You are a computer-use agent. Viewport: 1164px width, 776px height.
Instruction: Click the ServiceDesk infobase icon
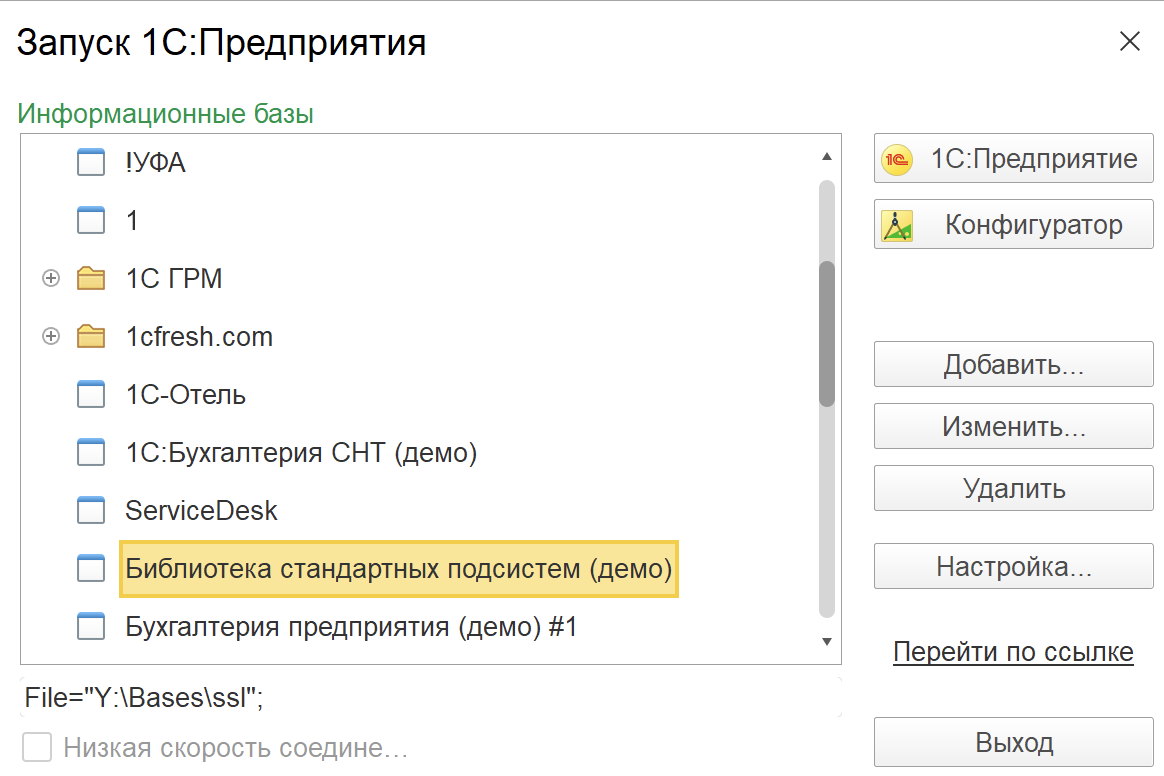pyautogui.click(x=91, y=511)
